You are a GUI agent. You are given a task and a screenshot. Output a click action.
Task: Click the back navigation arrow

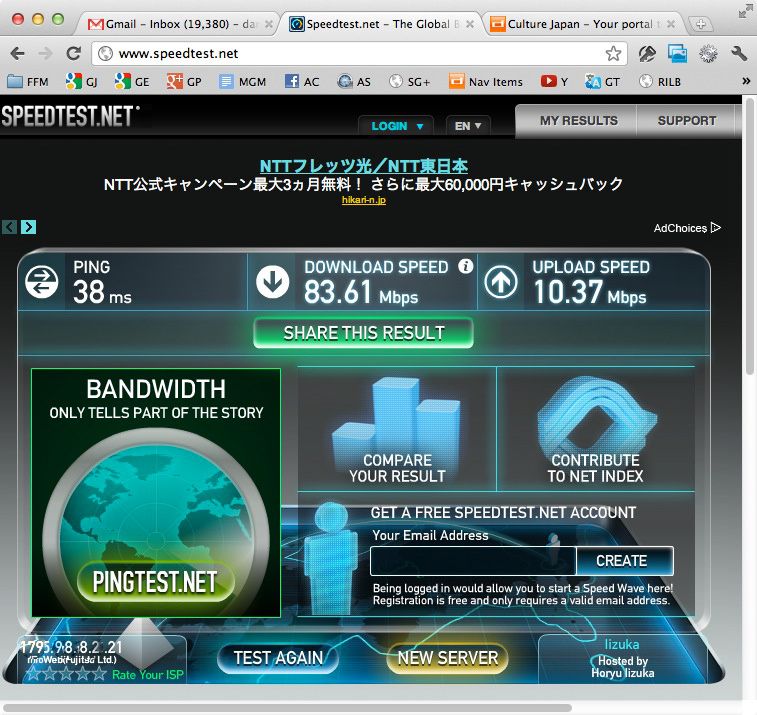coord(17,54)
